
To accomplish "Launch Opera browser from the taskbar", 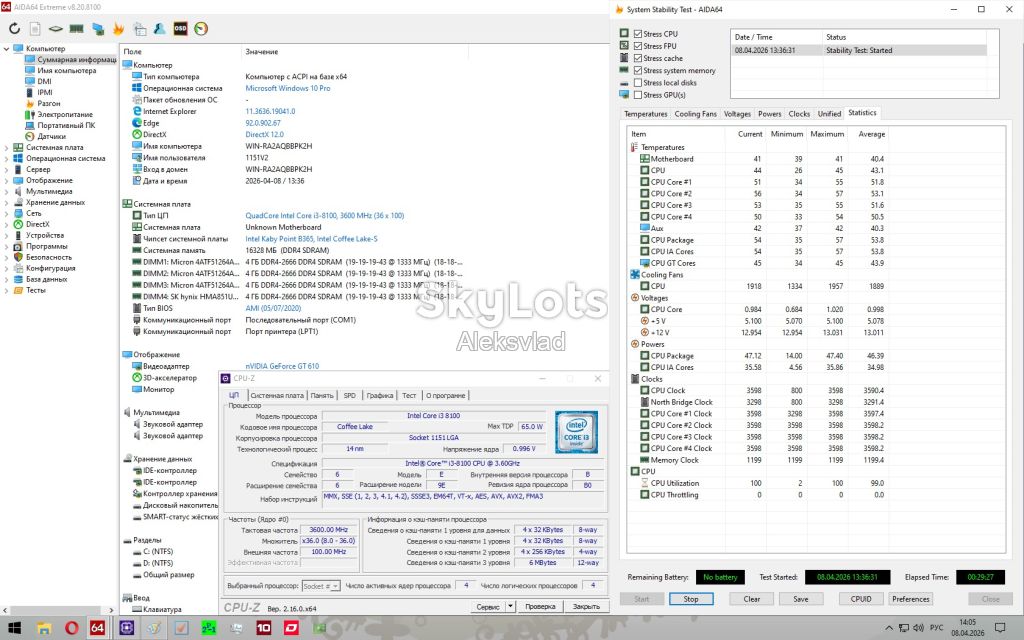I will (71, 628).
